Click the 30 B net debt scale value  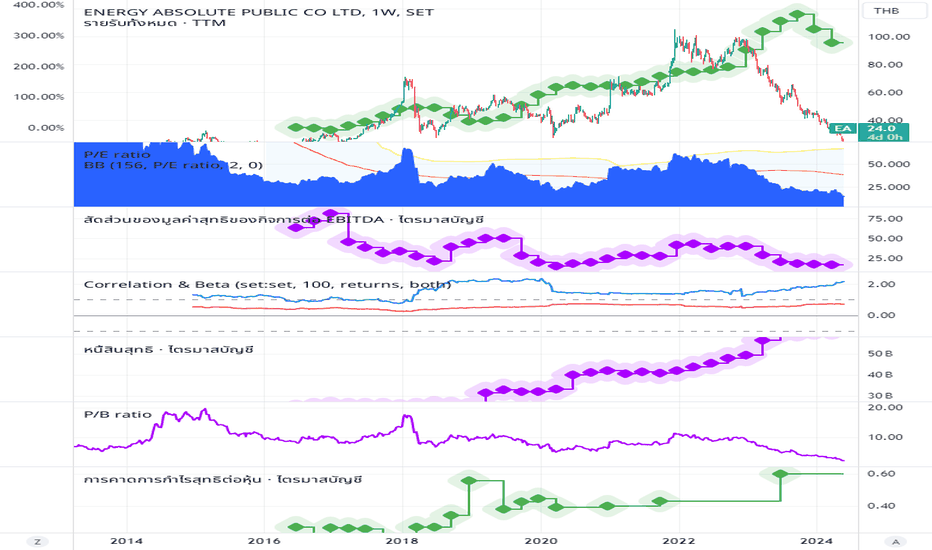[880, 395]
